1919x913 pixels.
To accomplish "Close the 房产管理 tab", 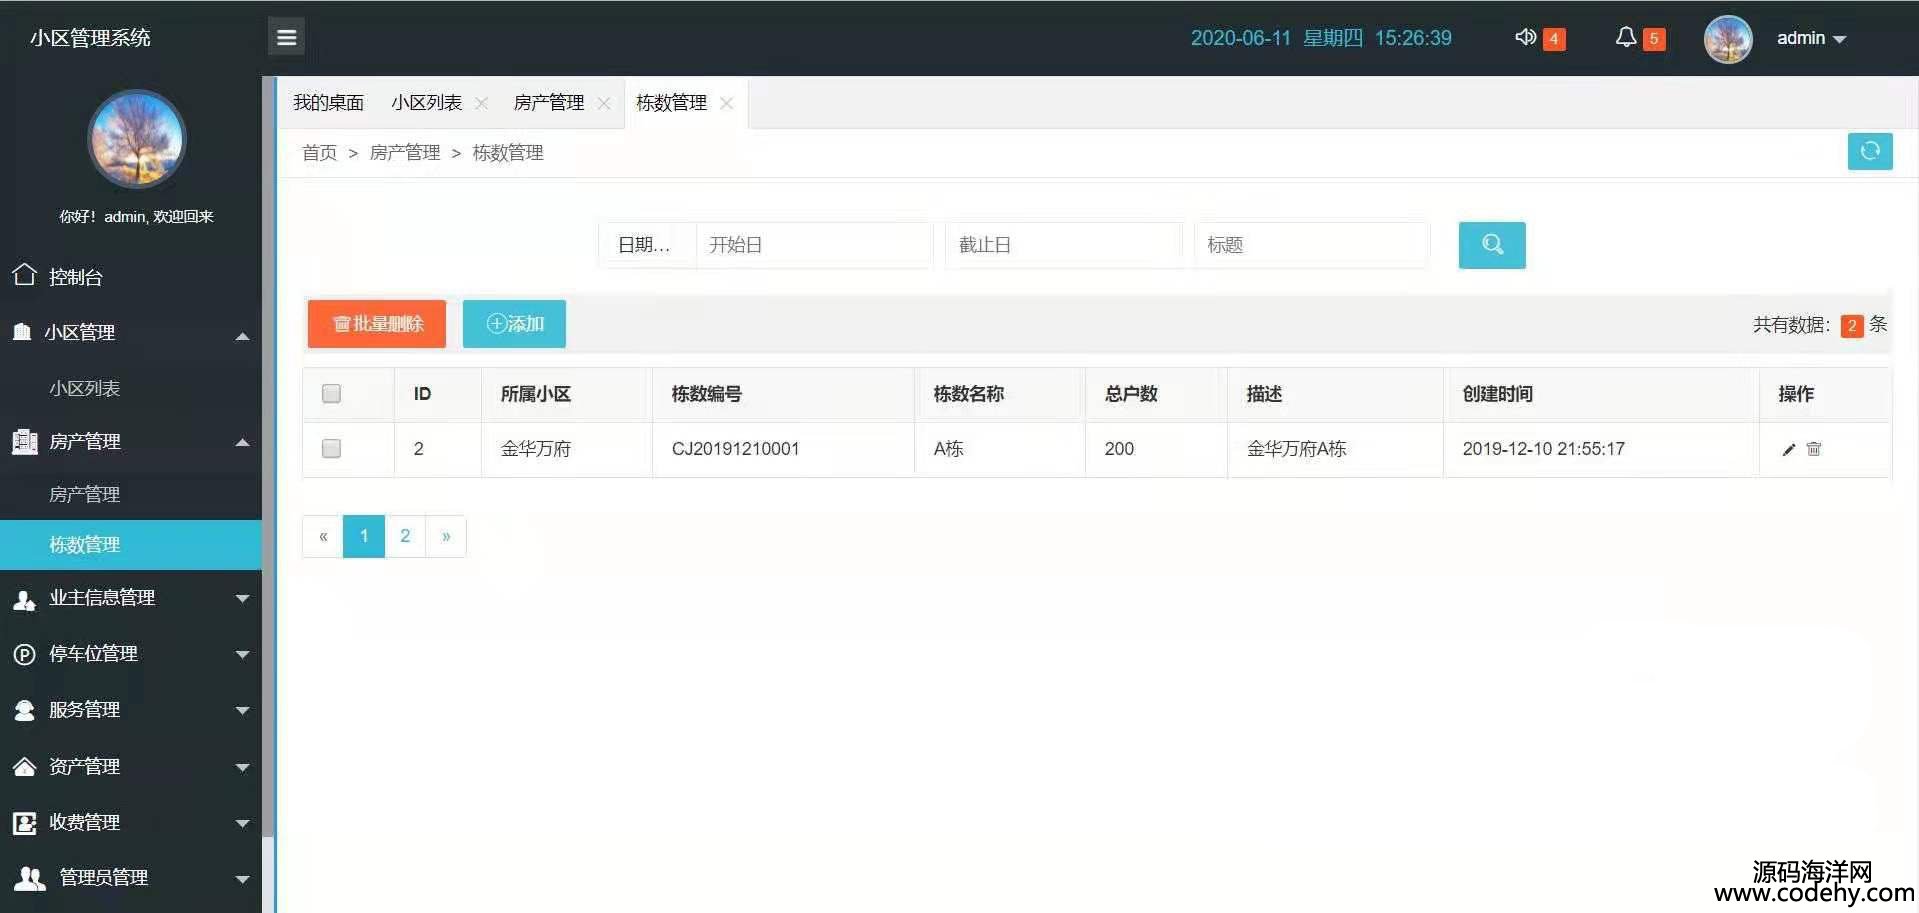I will 604,103.
